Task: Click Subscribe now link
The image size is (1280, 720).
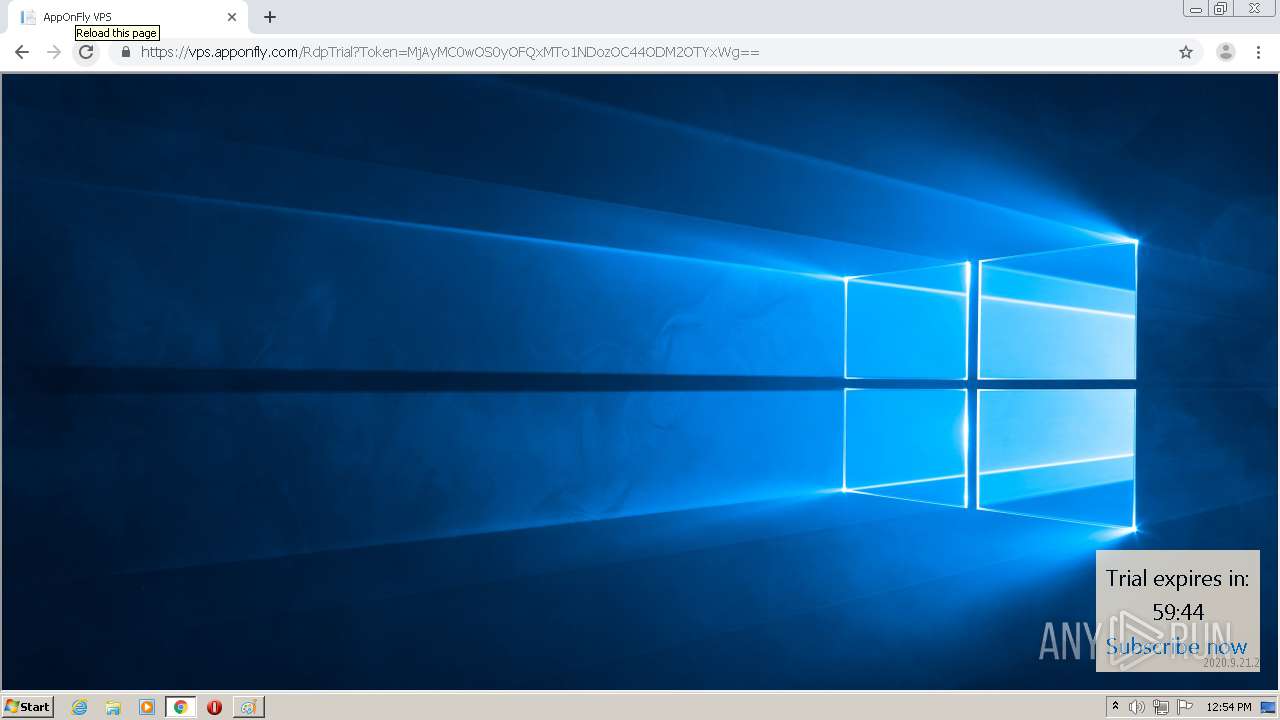Action: point(1177,647)
